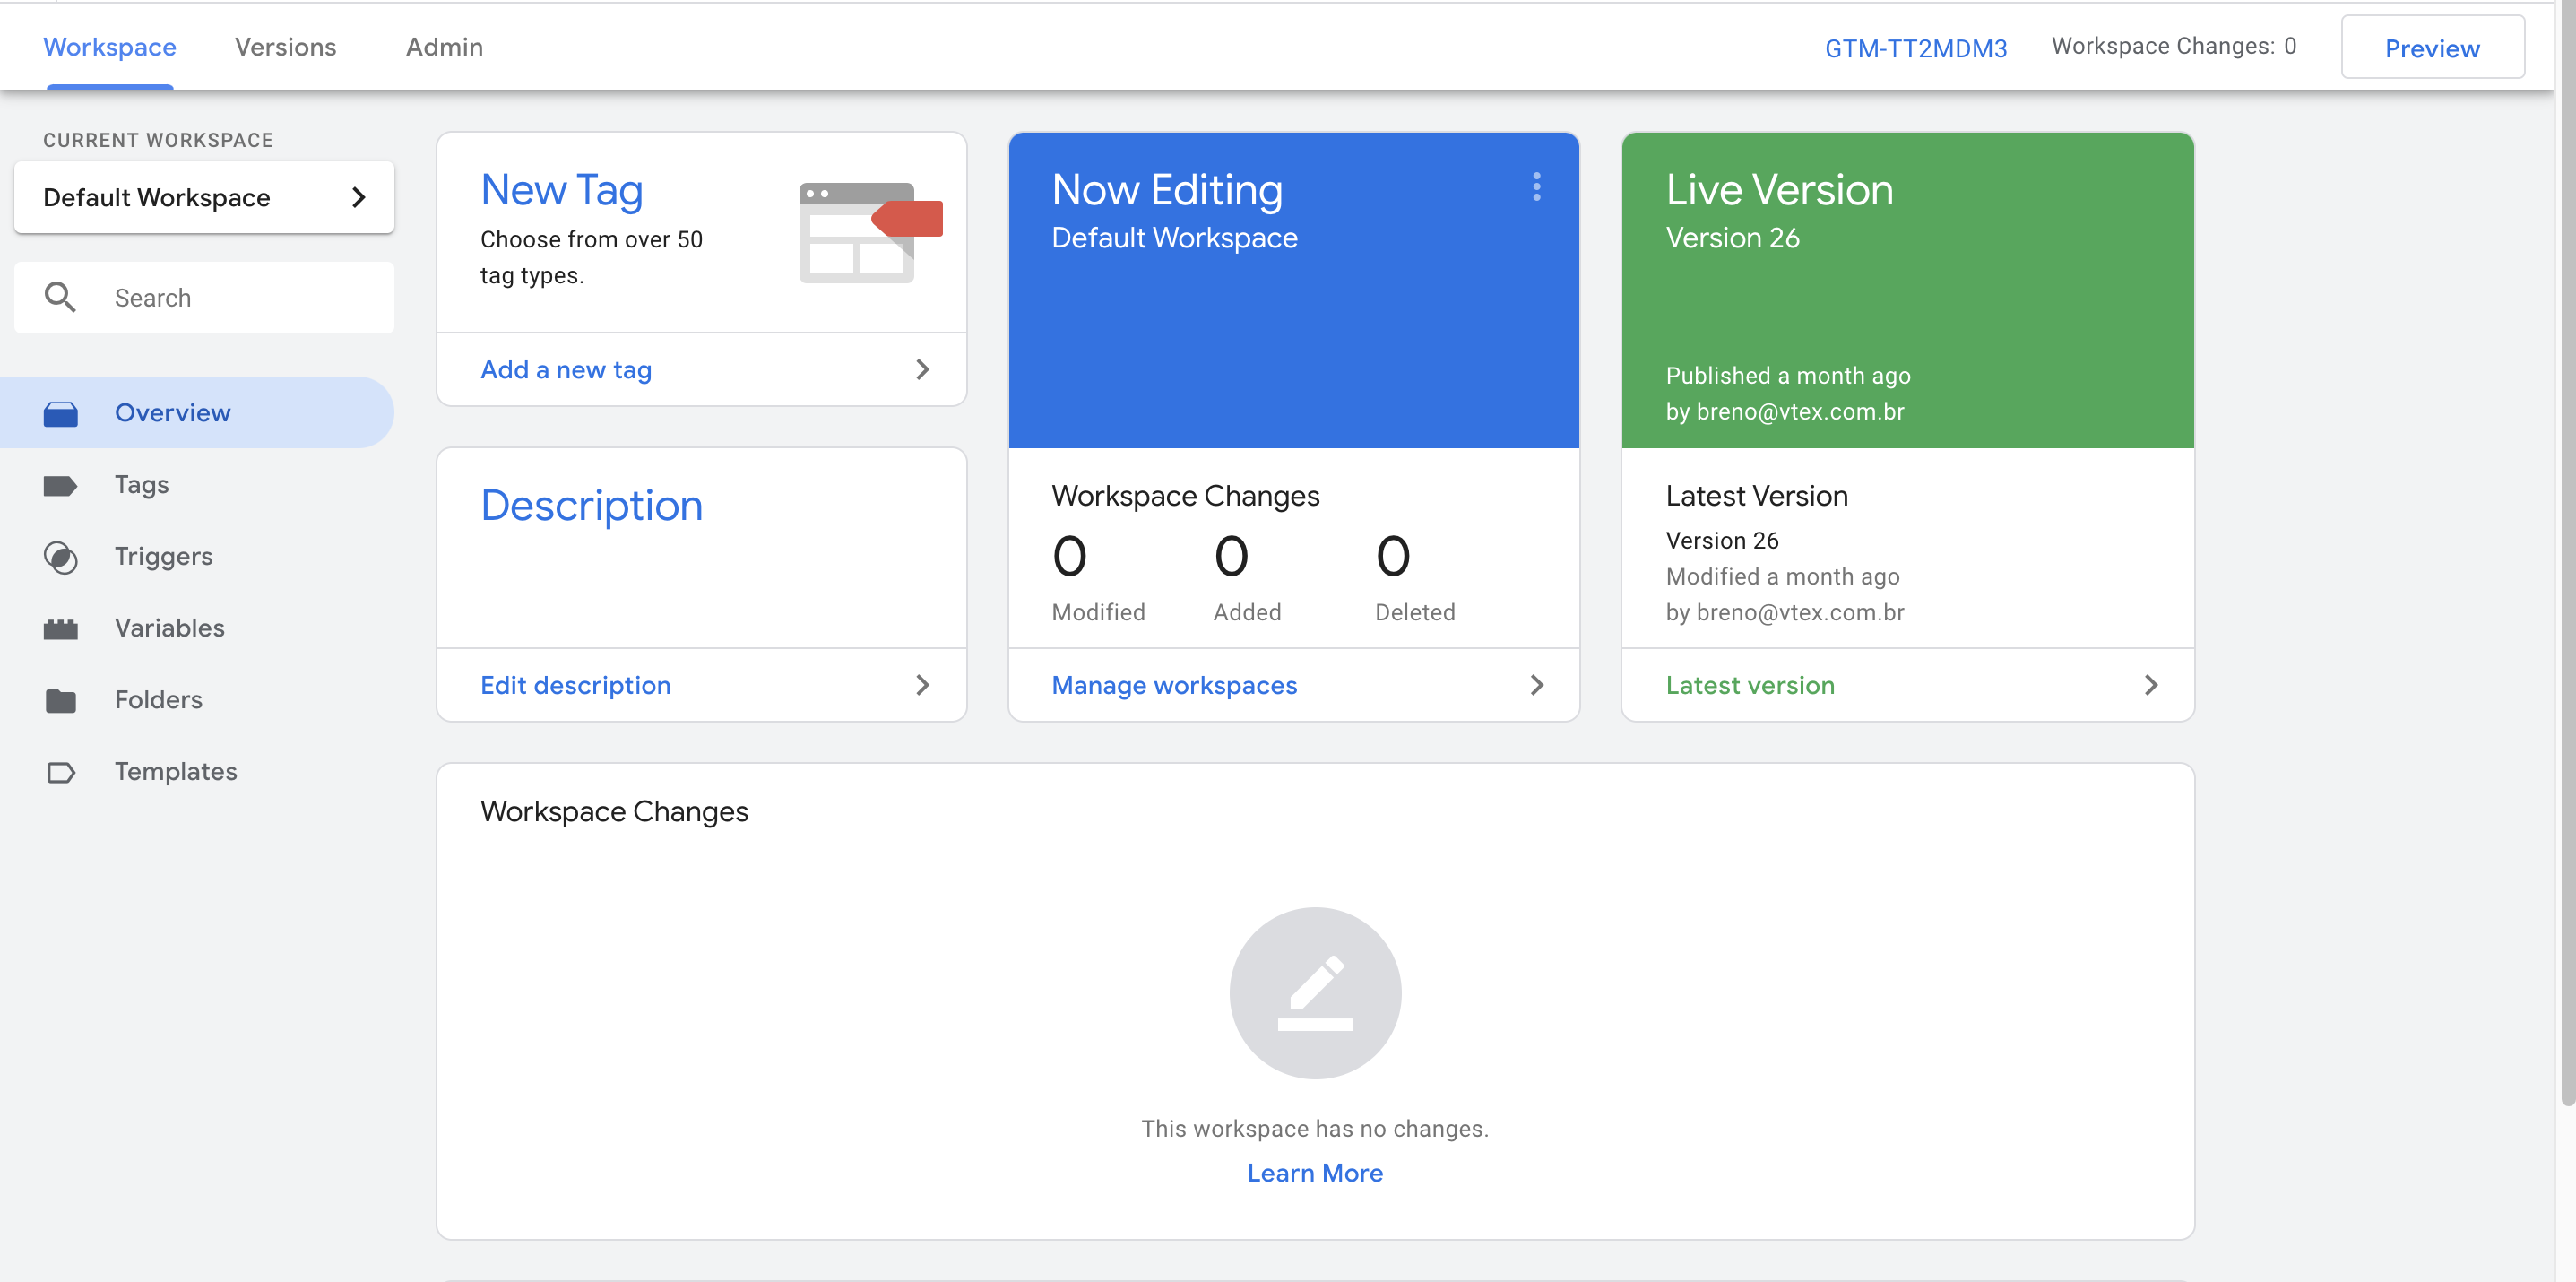
Task: Click the Manage workspaces link
Action: (x=1174, y=685)
